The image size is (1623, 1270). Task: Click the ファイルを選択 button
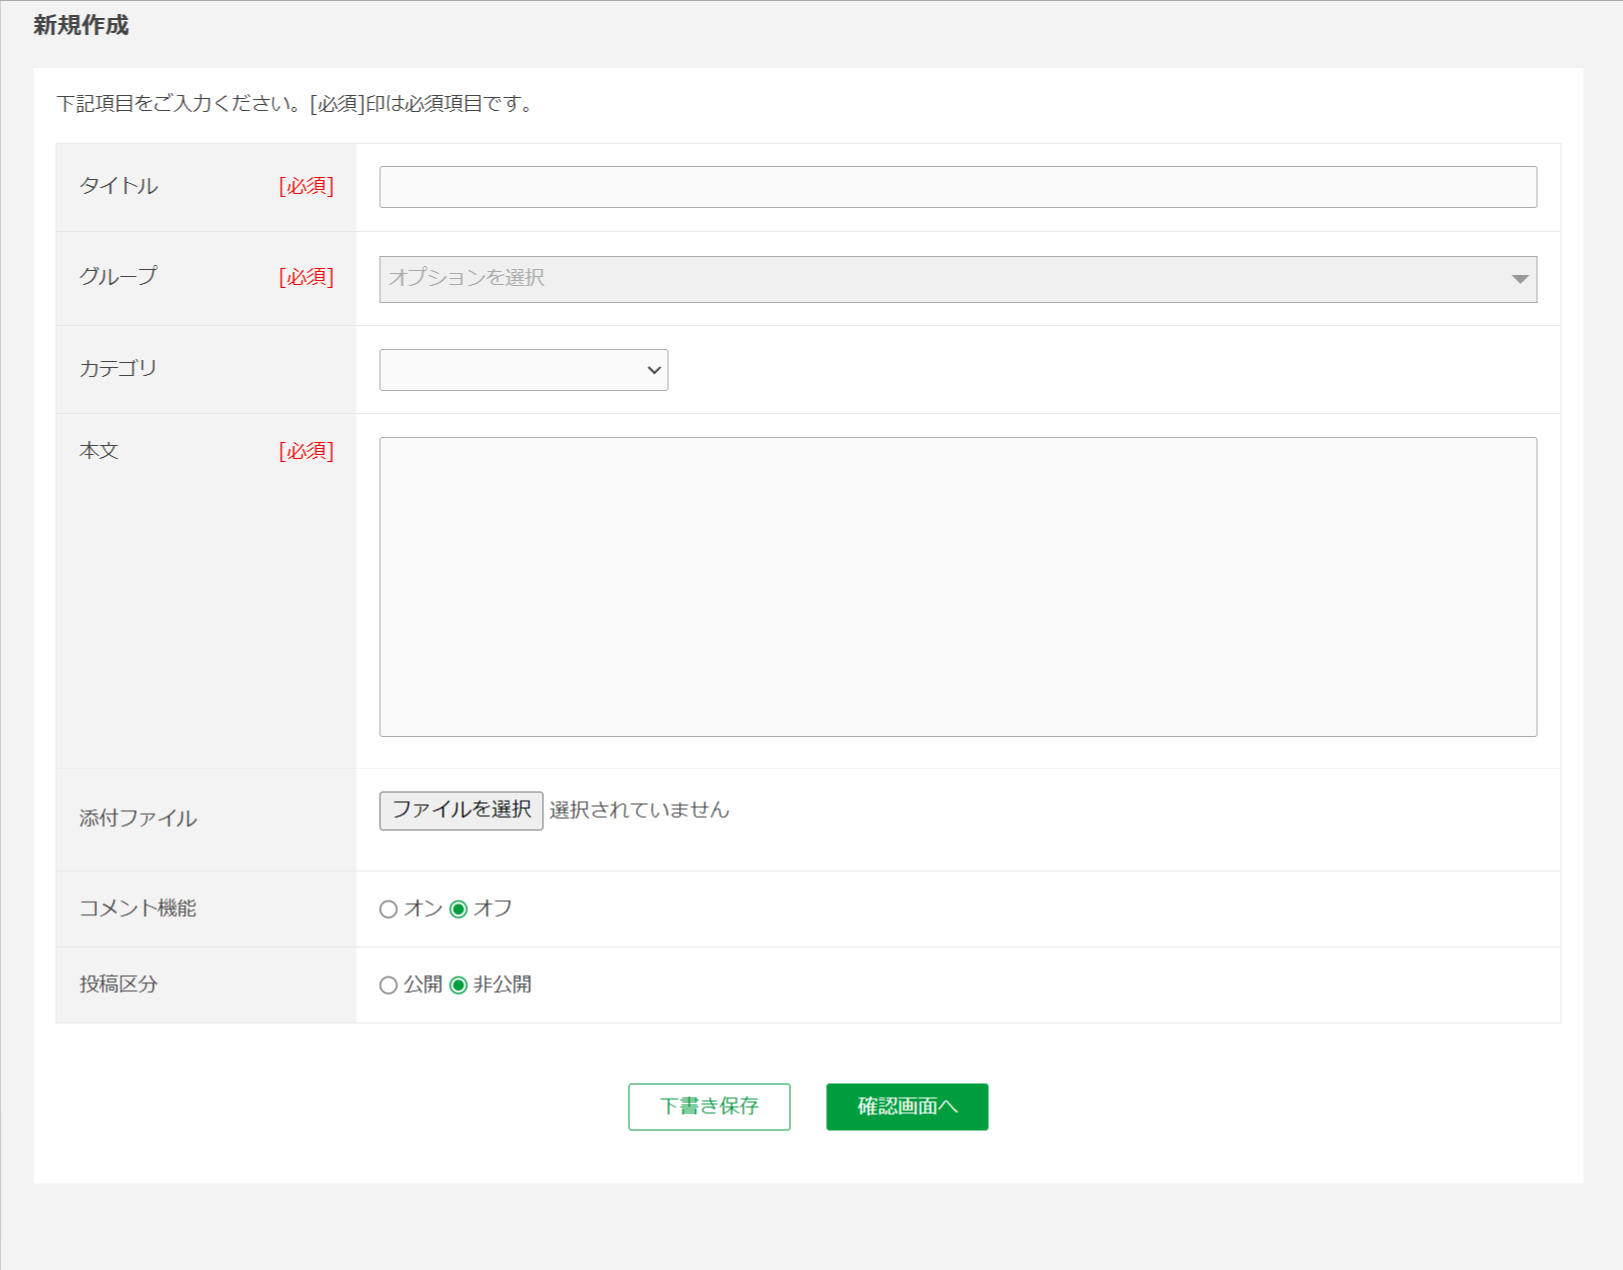point(461,810)
